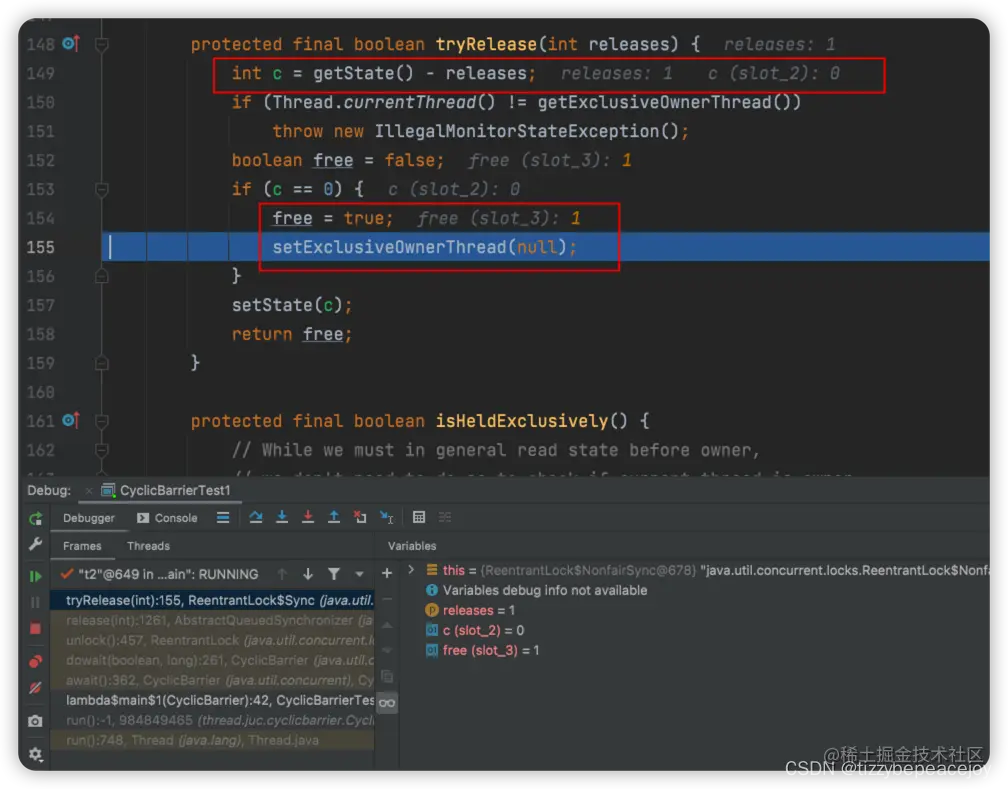
Task: Click override gutter icon on line 148
Action: [x=71, y=44]
